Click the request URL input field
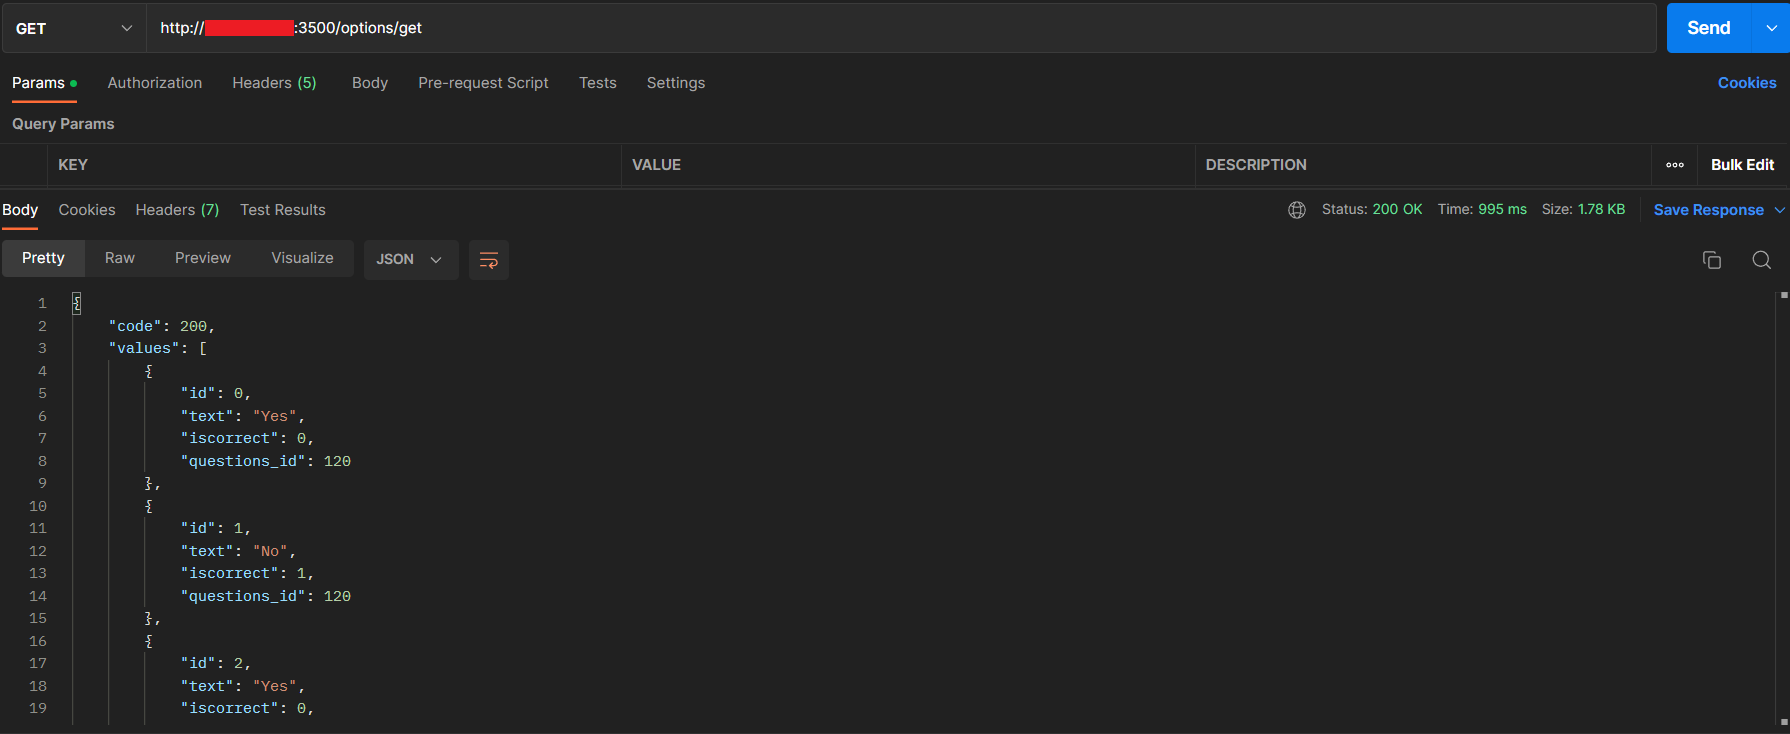 click(x=902, y=28)
